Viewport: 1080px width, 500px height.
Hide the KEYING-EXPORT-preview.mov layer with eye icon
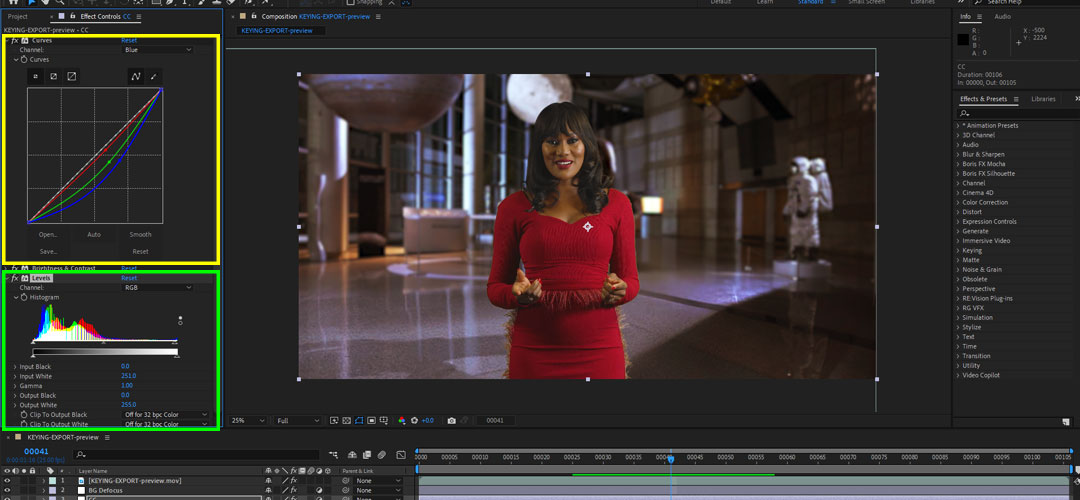pyautogui.click(x=8, y=480)
